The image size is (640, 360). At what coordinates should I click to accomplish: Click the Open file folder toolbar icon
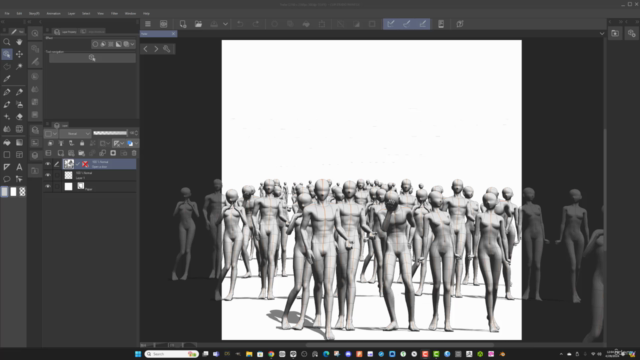click(x=198, y=24)
